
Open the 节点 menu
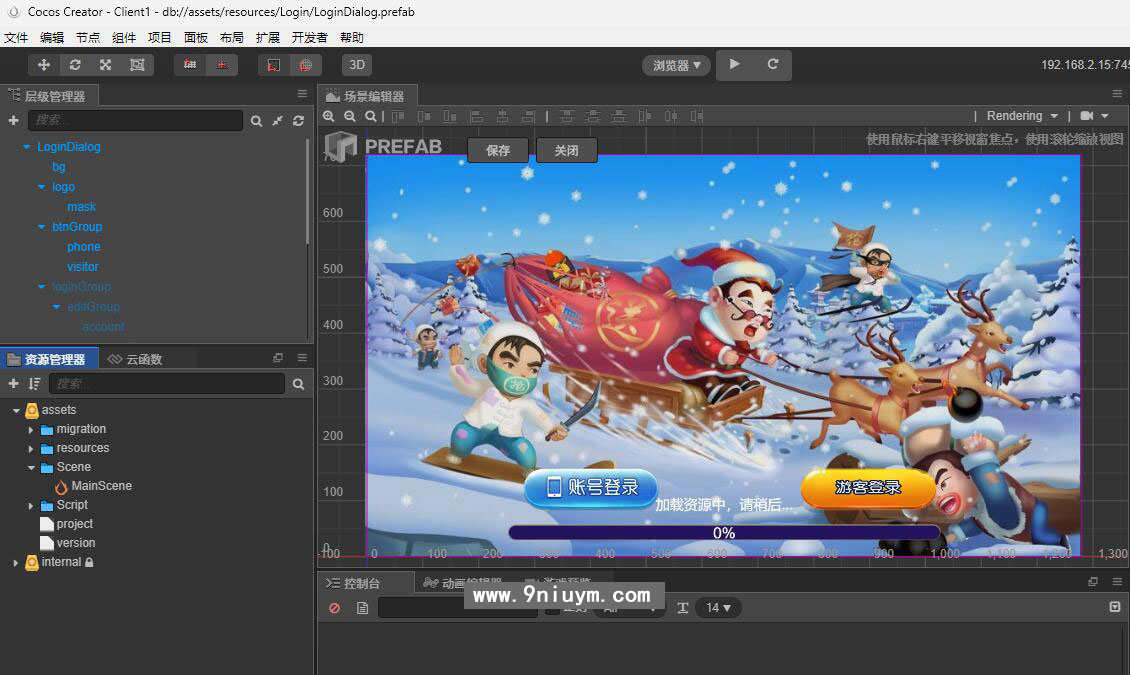pos(88,37)
